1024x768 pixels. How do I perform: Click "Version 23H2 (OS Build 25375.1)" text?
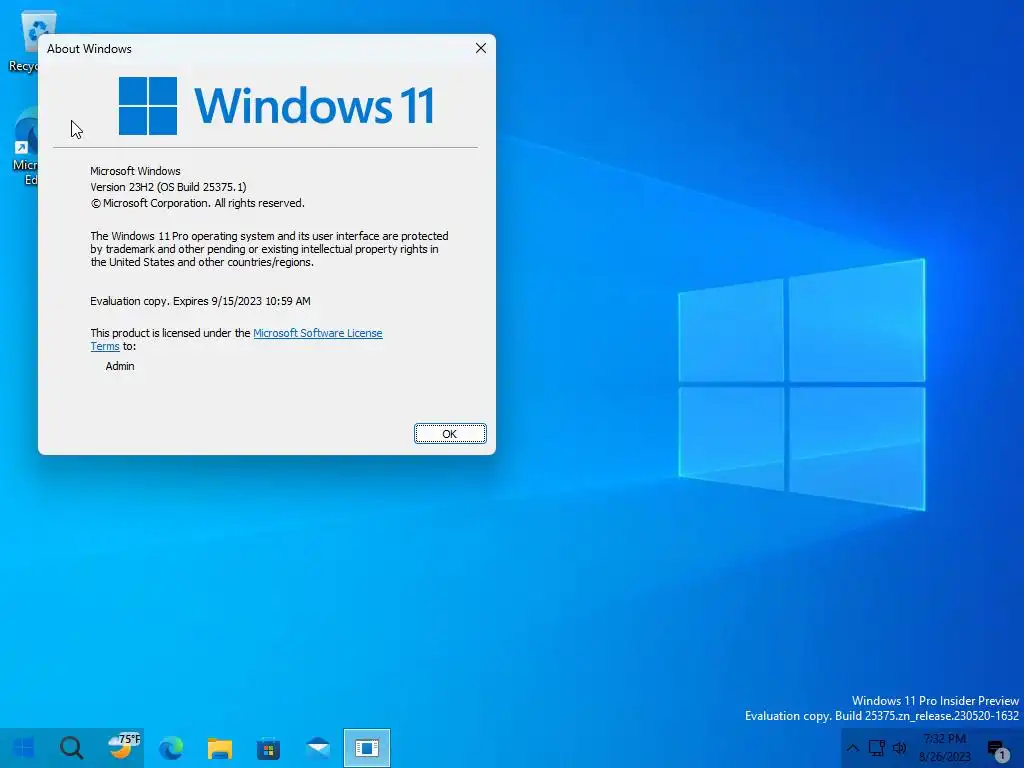[168, 187]
